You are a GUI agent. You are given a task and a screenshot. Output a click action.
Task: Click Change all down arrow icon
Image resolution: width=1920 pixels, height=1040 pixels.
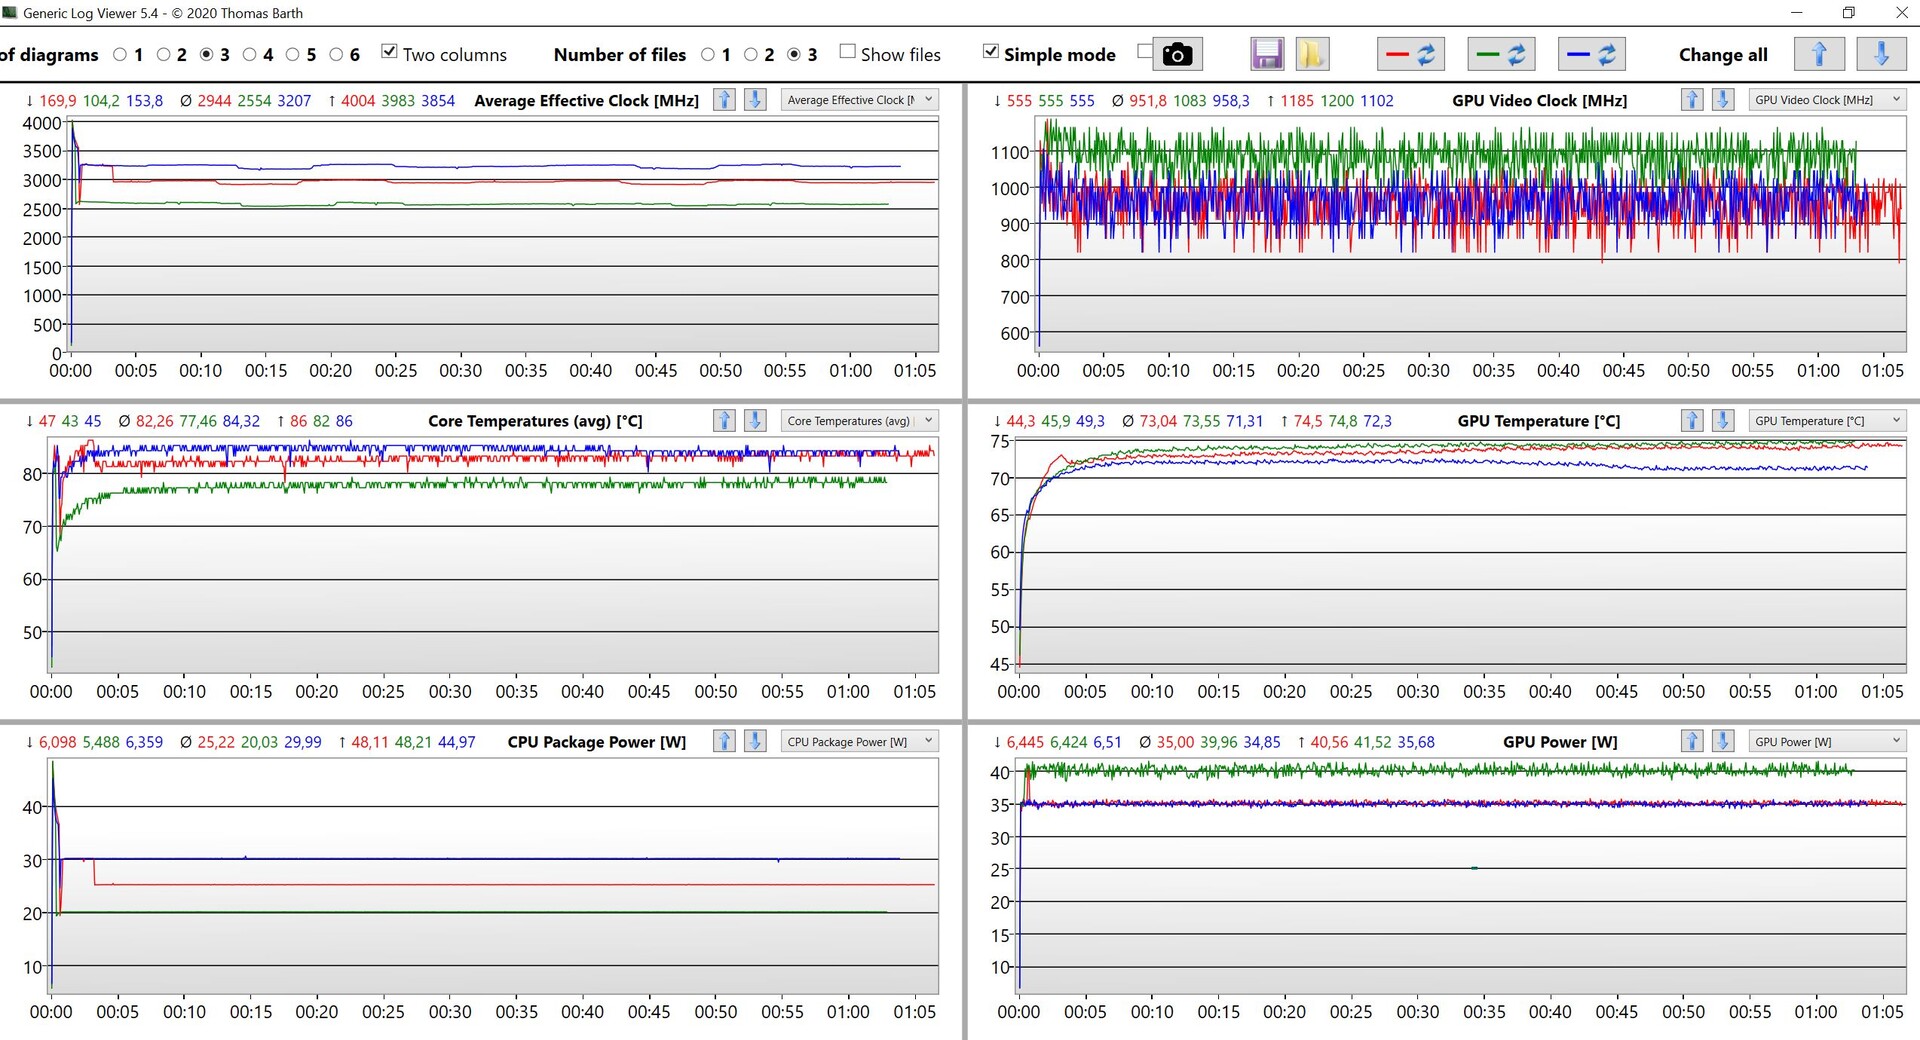point(1881,54)
